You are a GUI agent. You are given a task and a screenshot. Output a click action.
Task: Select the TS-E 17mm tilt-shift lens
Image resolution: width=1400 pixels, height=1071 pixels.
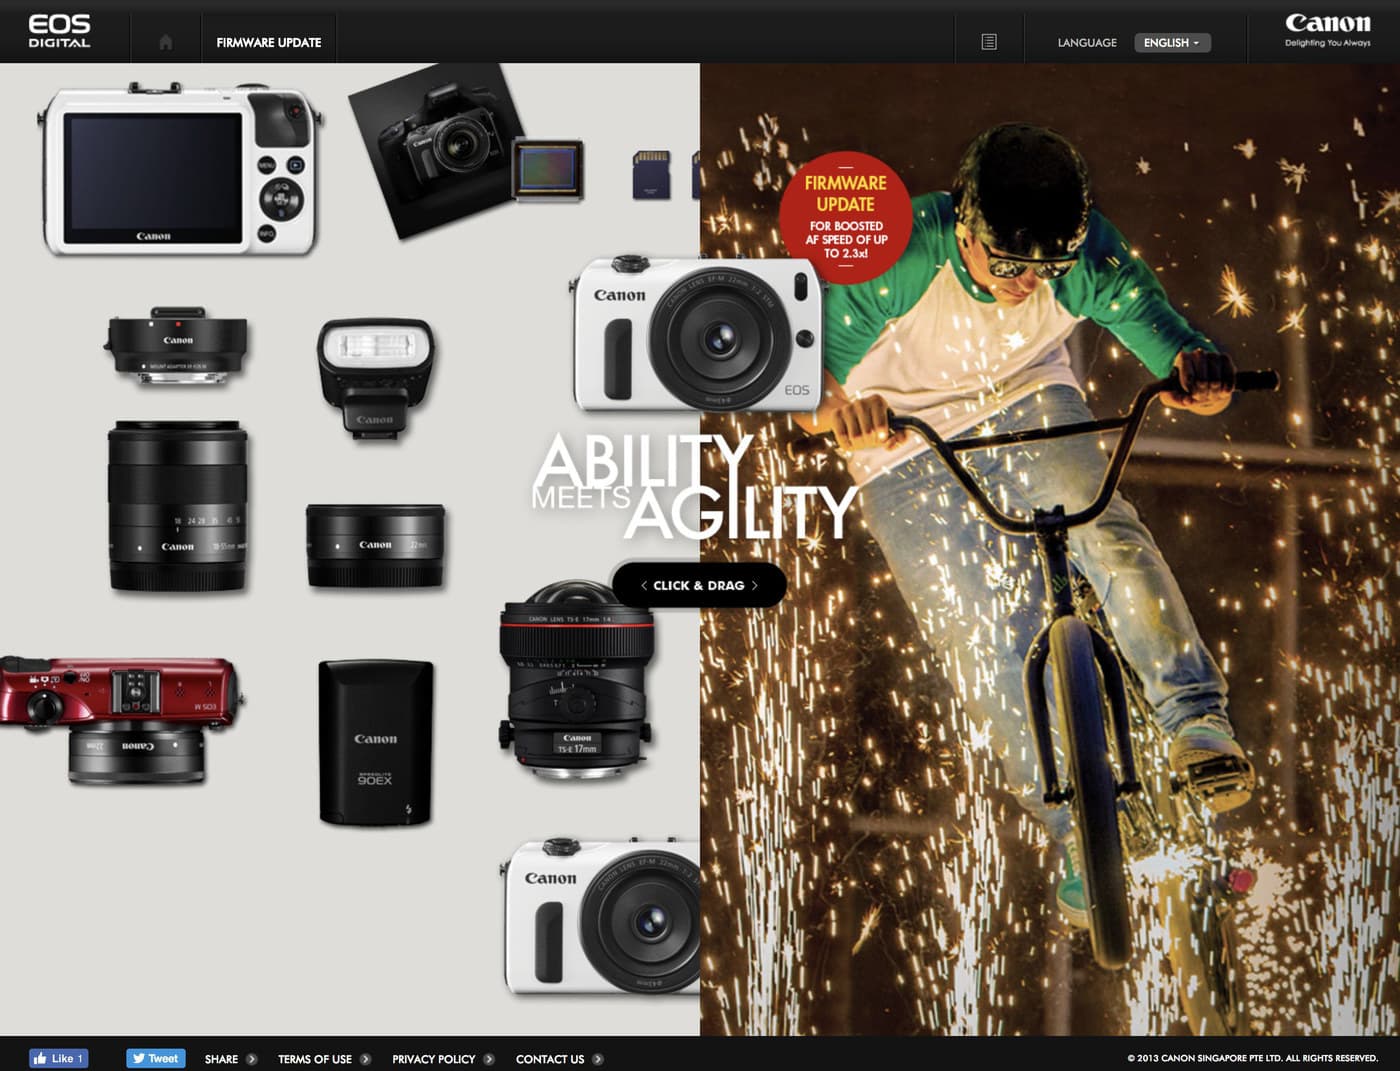pyautogui.click(x=577, y=679)
